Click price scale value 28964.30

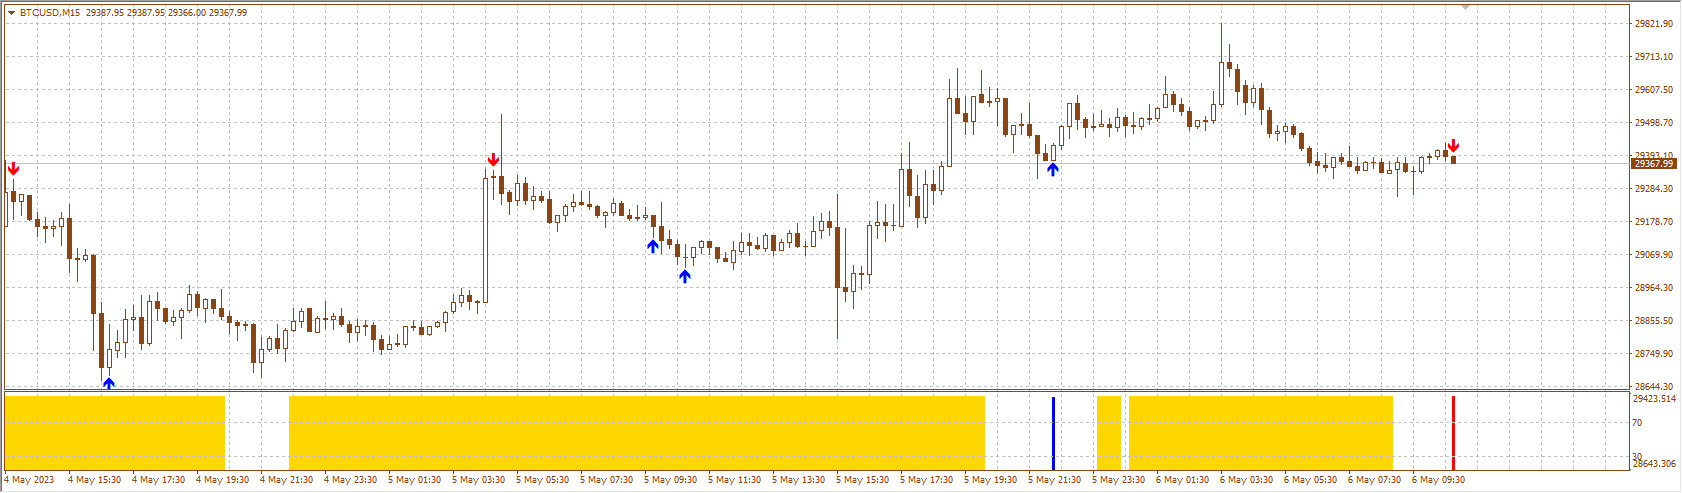(1654, 288)
